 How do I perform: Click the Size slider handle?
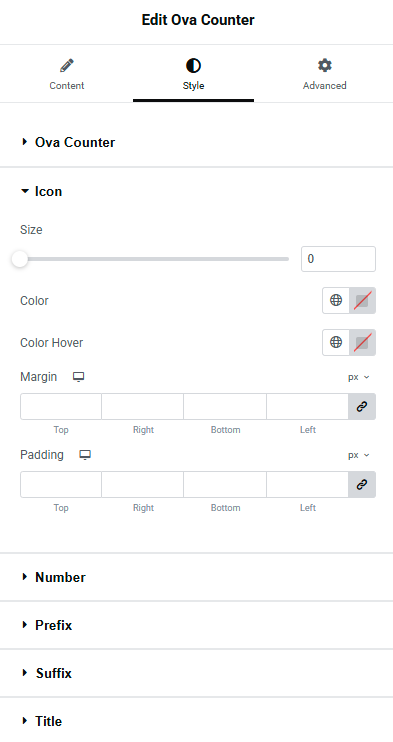click(x=20, y=259)
